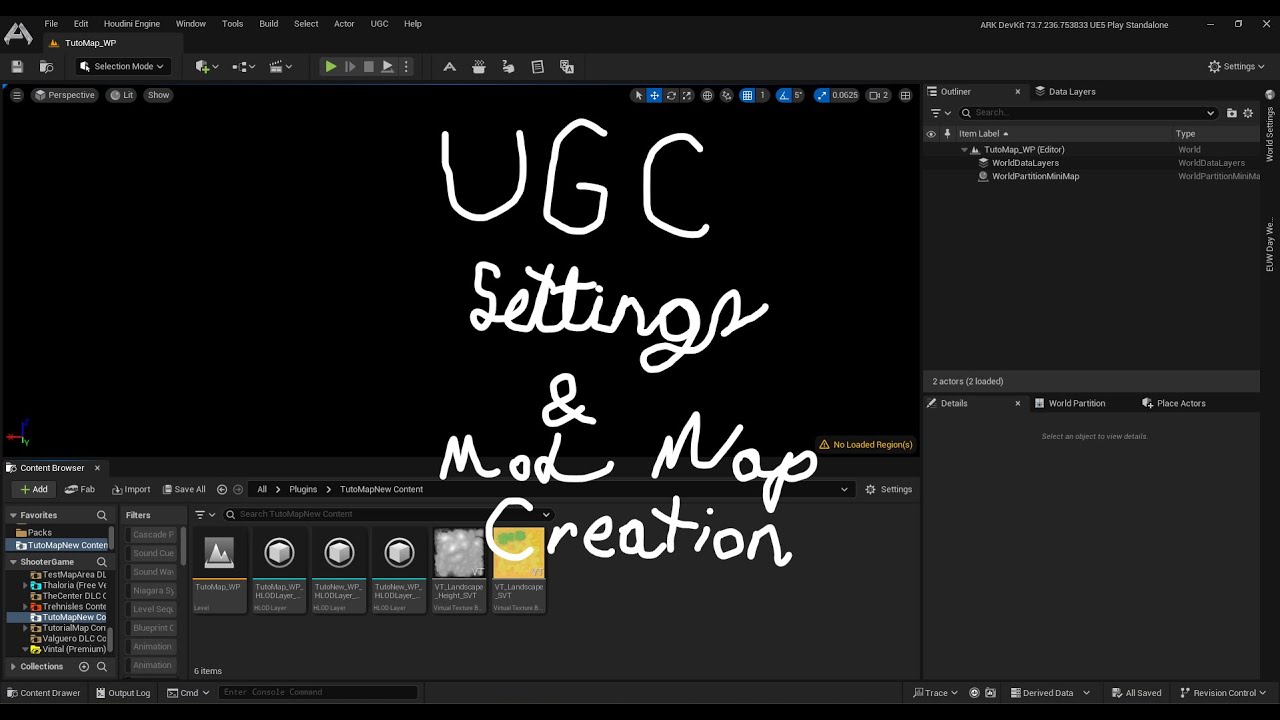Open the UGC menu

(379, 23)
